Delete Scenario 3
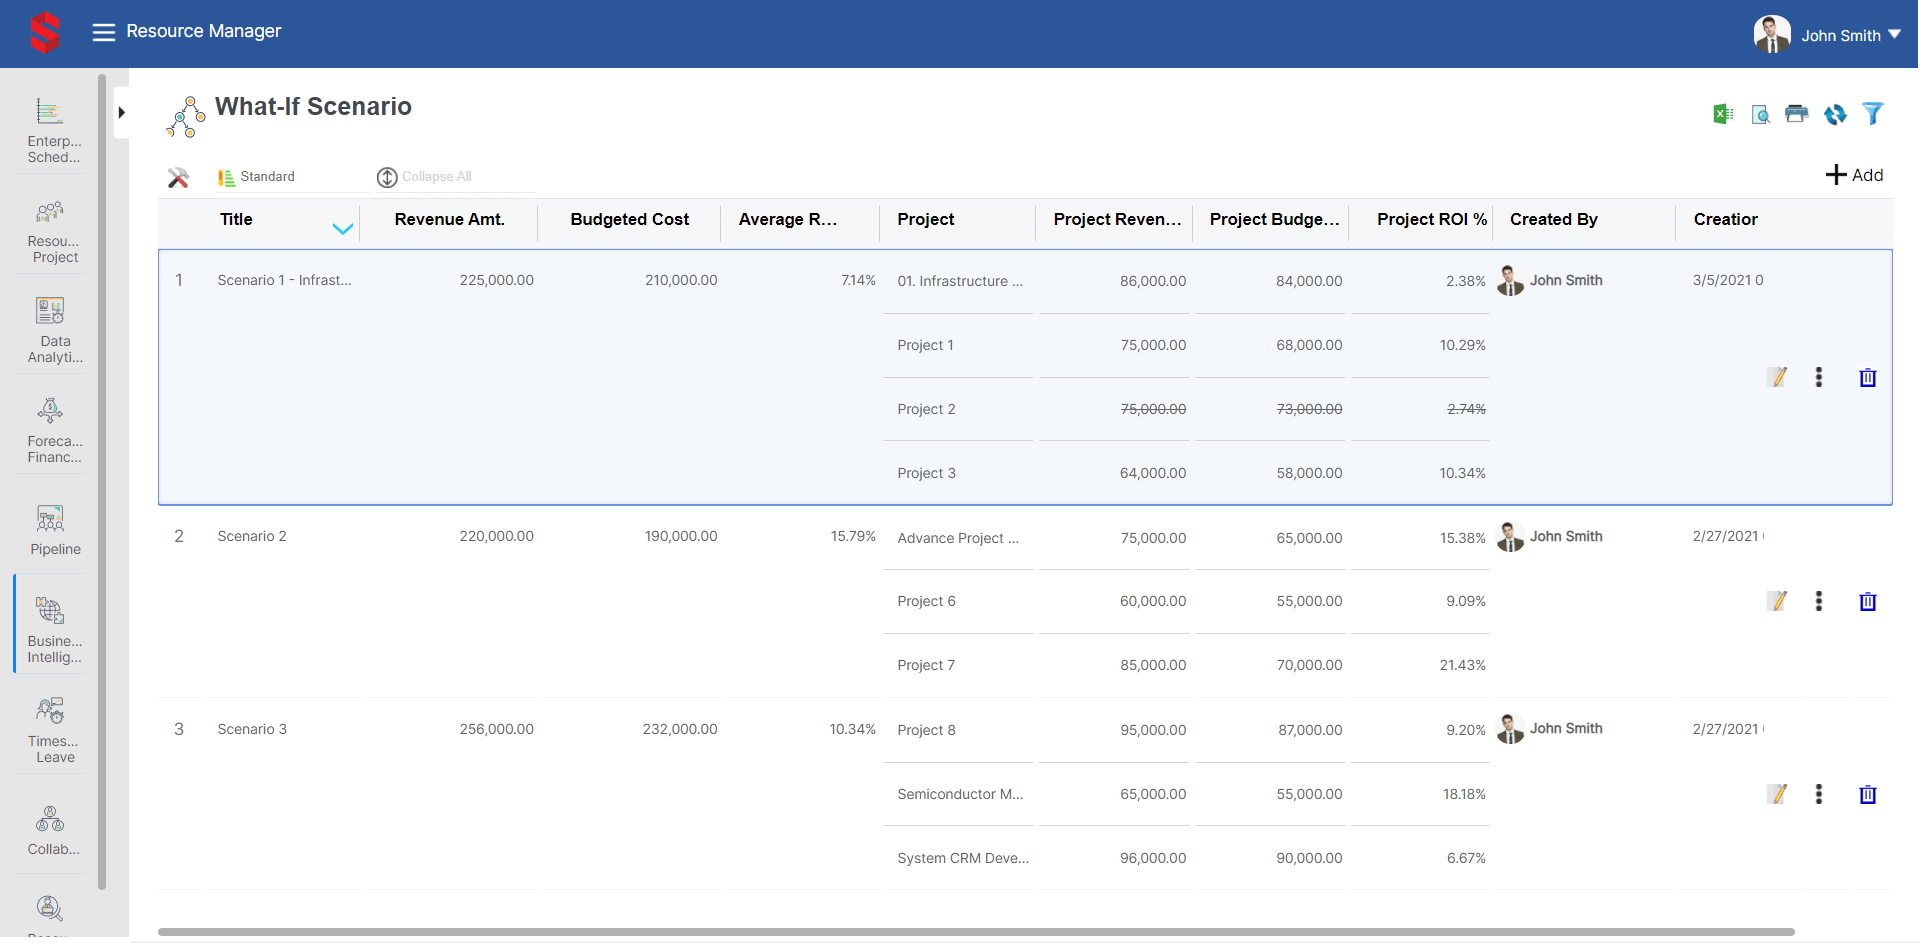This screenshot has height=943, width=1920. tap(1867, 795)
